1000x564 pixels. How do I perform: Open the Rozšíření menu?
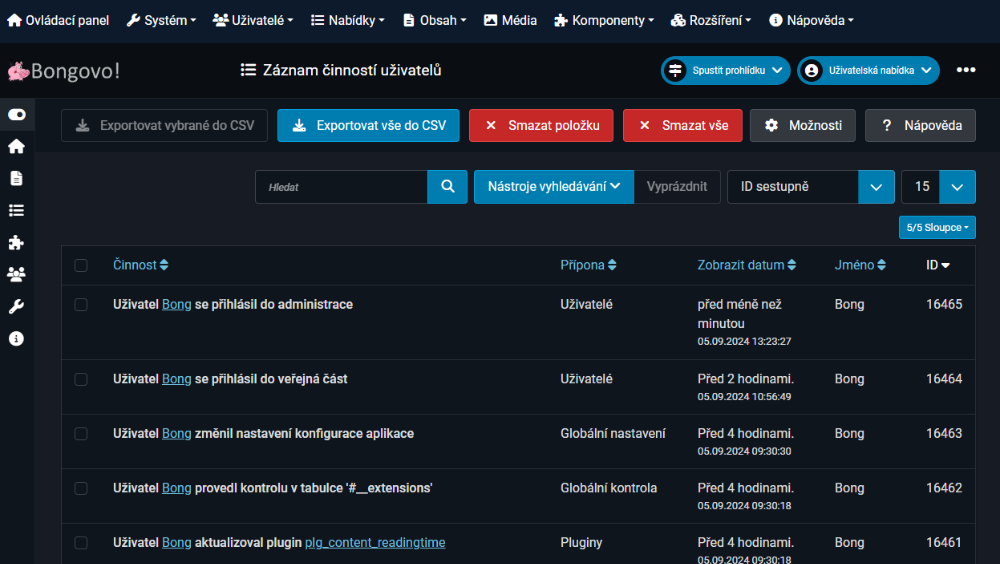[713, 20]
